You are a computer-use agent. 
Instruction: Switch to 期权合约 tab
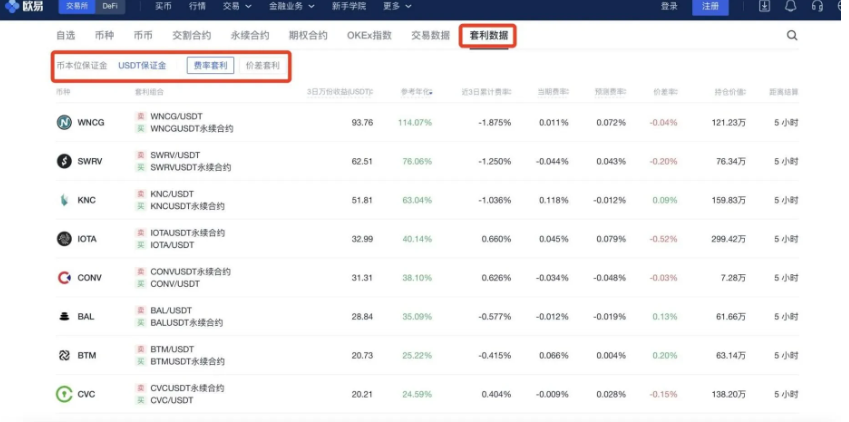pos(308,36)
